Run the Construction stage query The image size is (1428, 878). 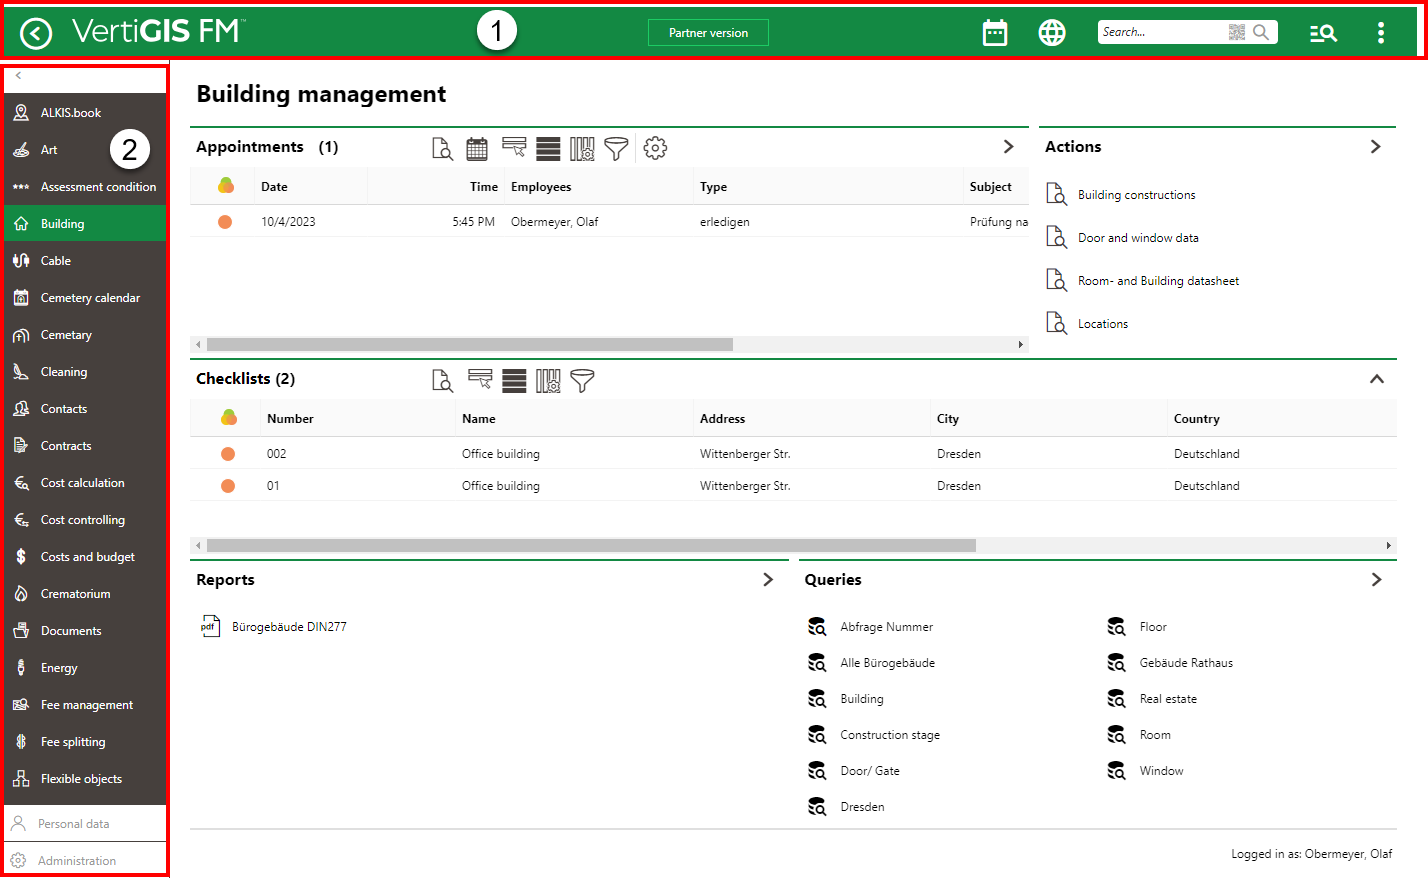point(890,735)
